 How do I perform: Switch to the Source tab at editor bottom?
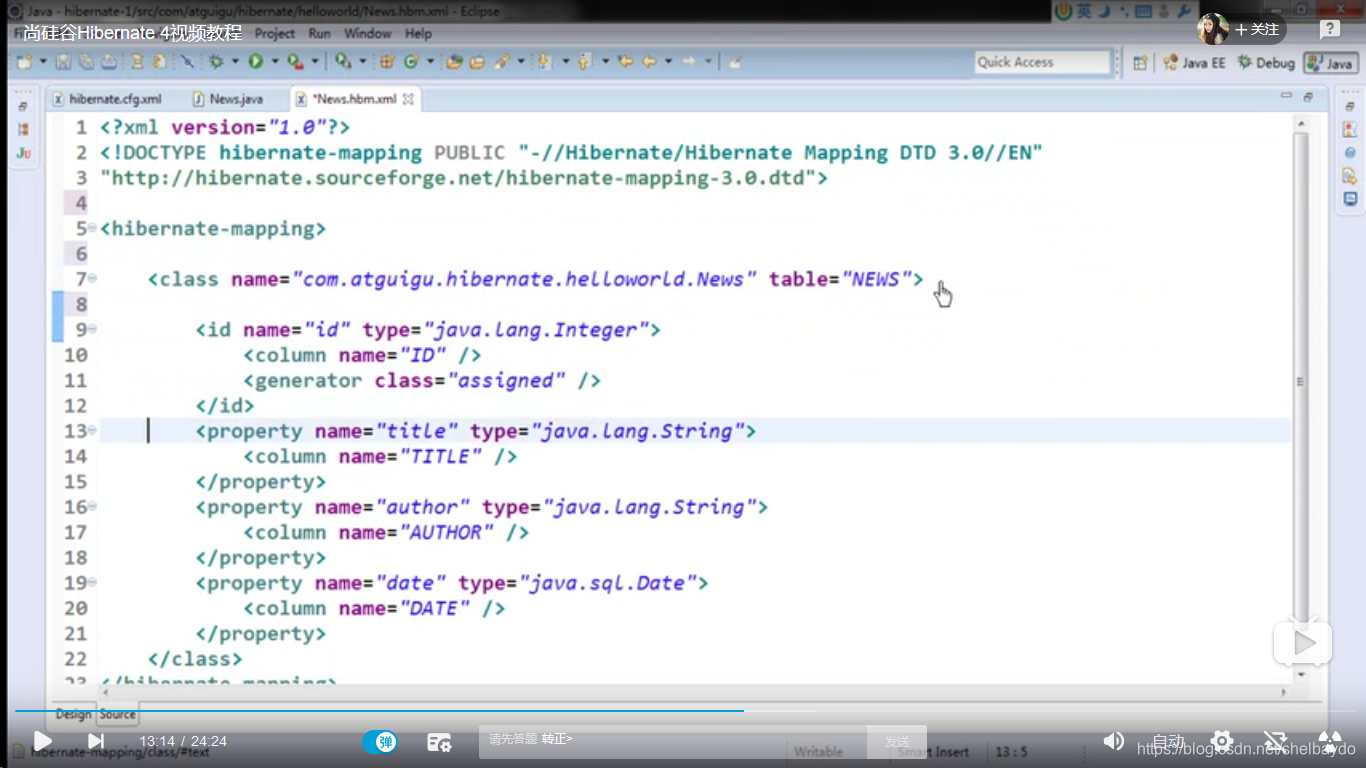117,714
